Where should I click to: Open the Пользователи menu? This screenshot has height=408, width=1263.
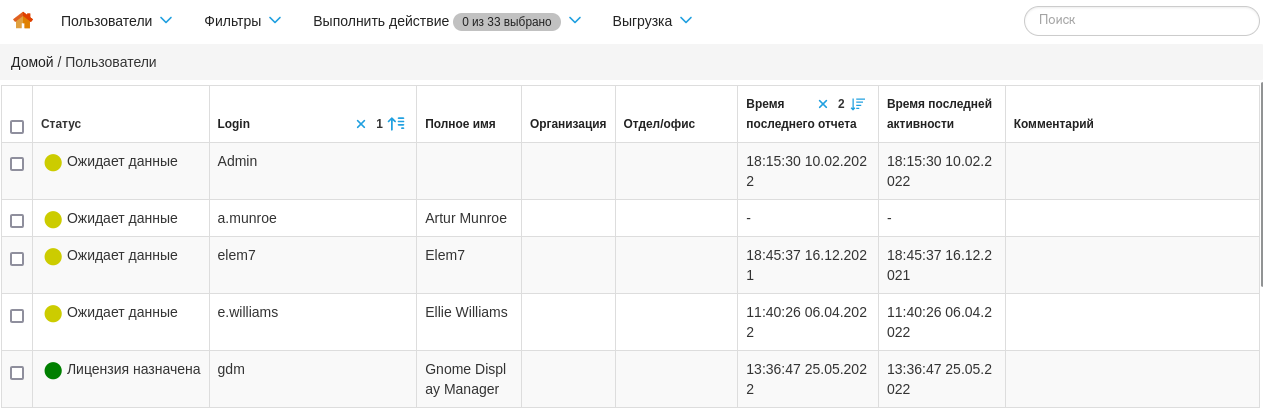116,21
